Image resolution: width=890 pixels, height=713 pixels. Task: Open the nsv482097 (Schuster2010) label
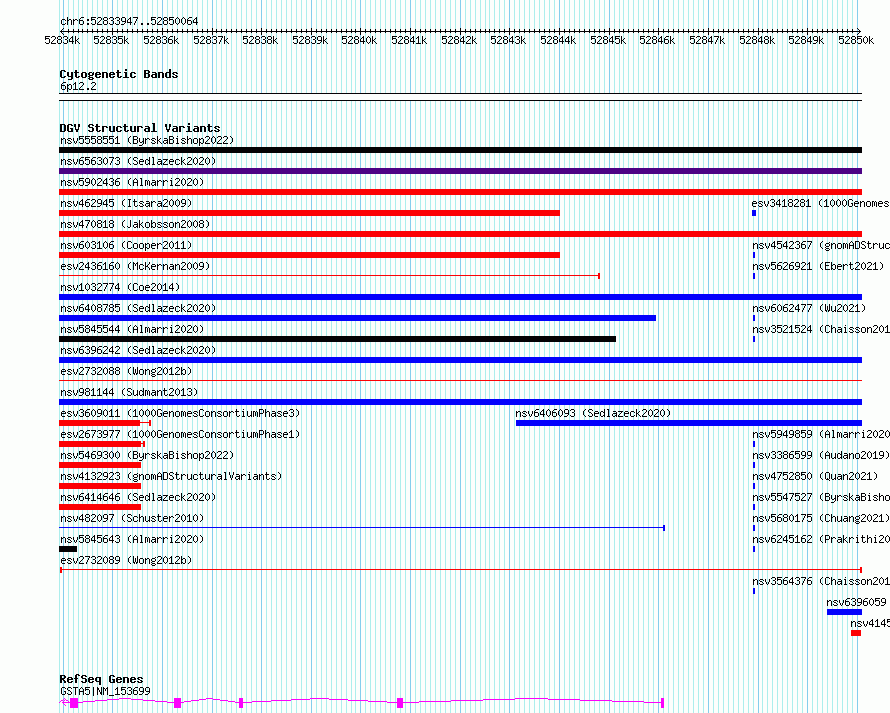(132, 518)
